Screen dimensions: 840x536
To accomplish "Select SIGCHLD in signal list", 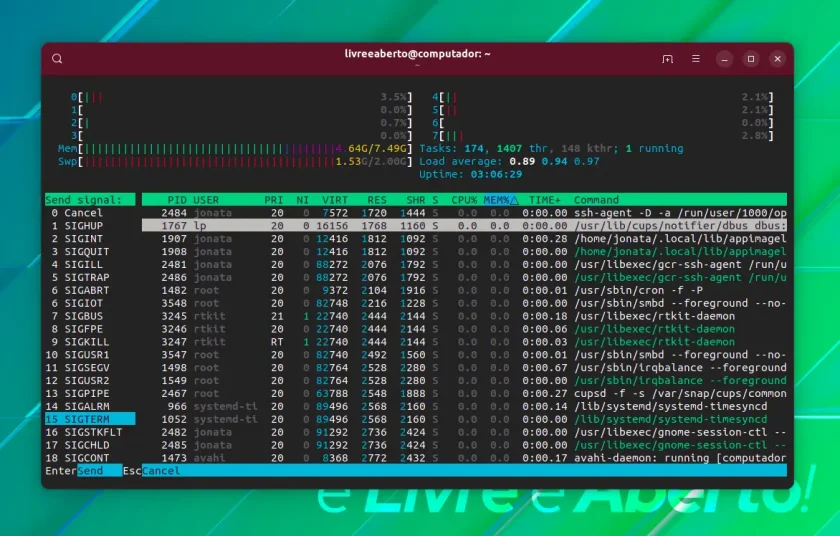I will (x=90, y=445).
